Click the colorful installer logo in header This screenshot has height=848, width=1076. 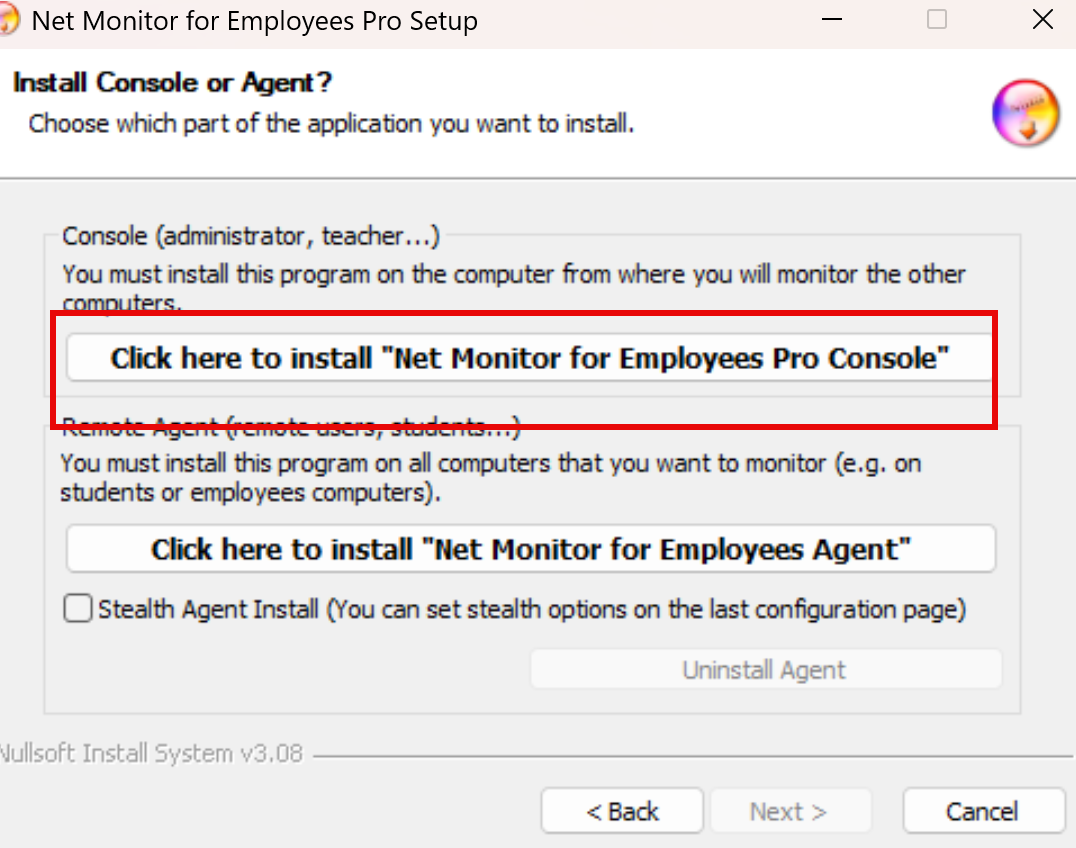point(1025,113)
